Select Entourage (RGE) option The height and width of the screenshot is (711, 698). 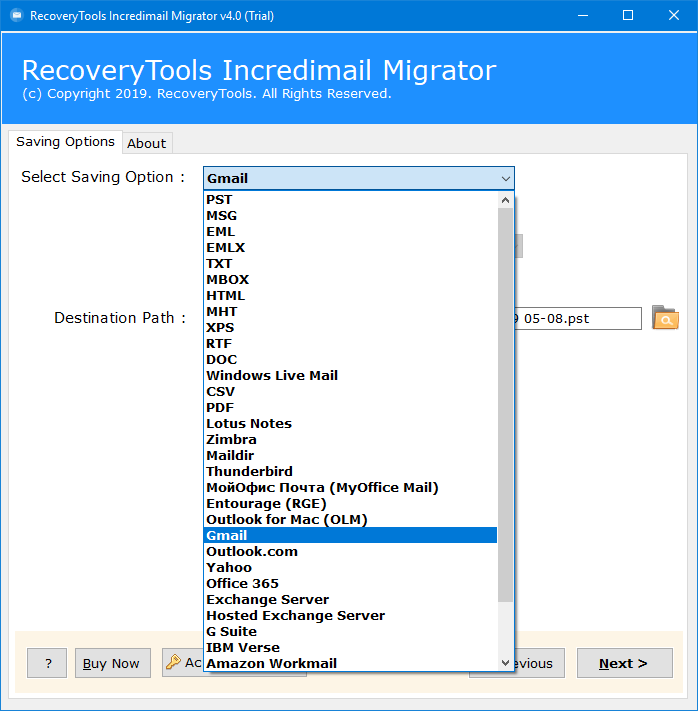(351, 503)
